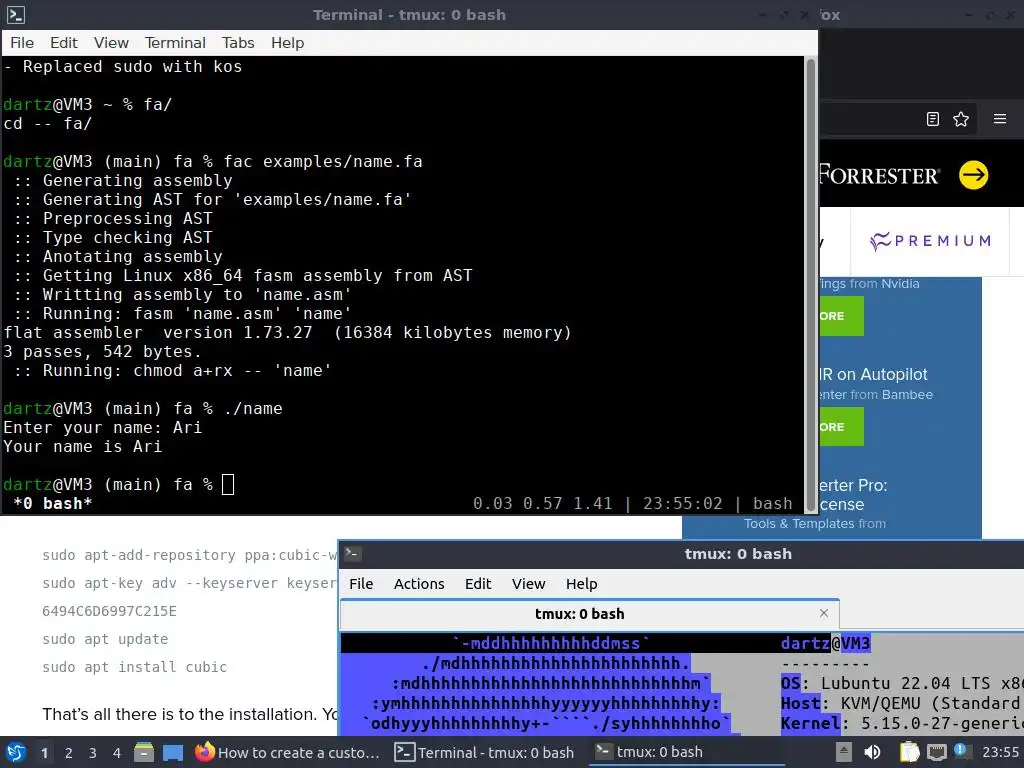The image size is (1024, 768).
Task: Click the taskbar clock showing 23:55
Action: click(1000, 752)
